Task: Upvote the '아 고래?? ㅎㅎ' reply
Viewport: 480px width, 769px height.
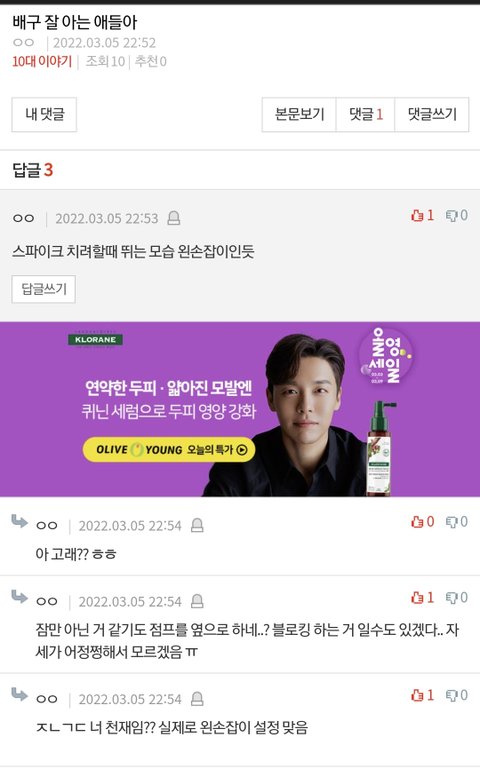Action: point(422,522)
